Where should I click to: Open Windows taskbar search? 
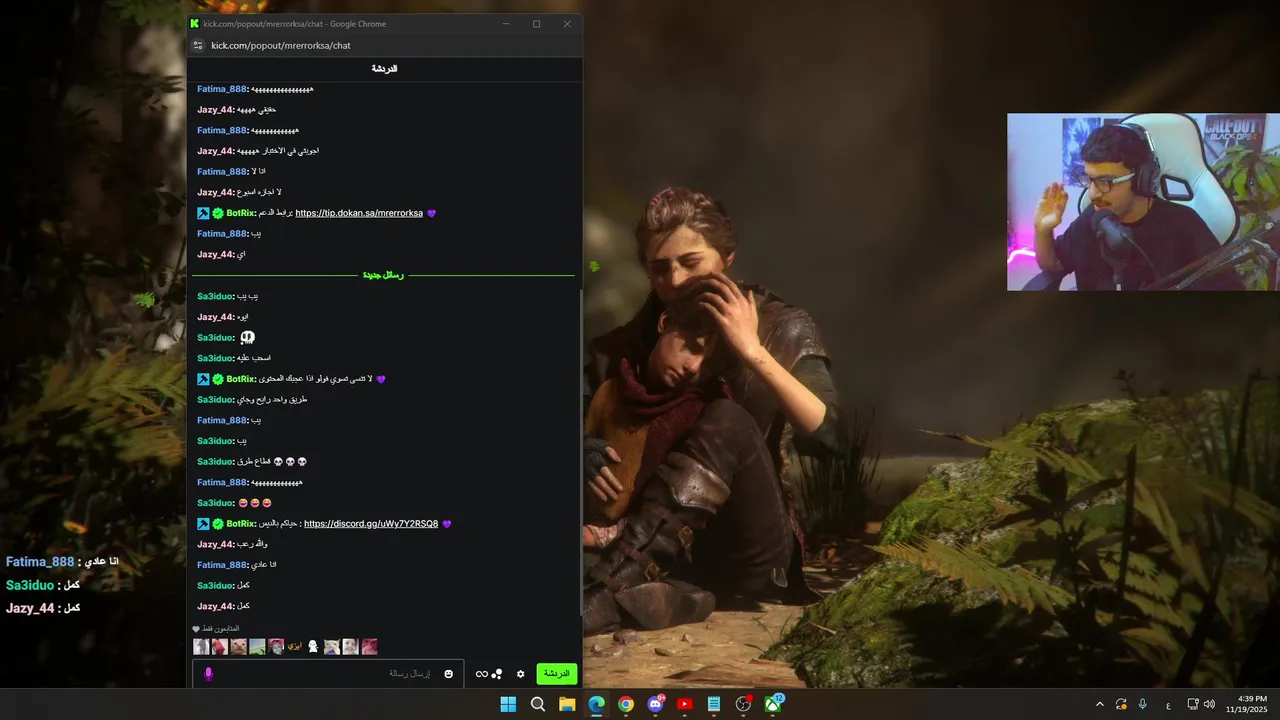tap(538, 704)
